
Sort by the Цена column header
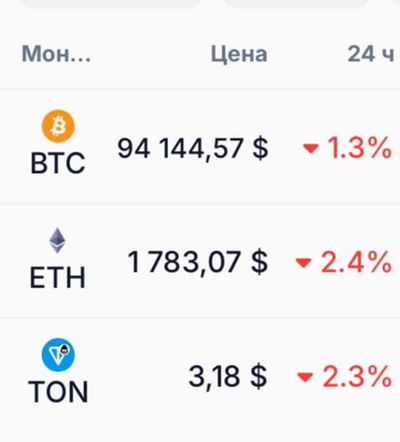239,54
